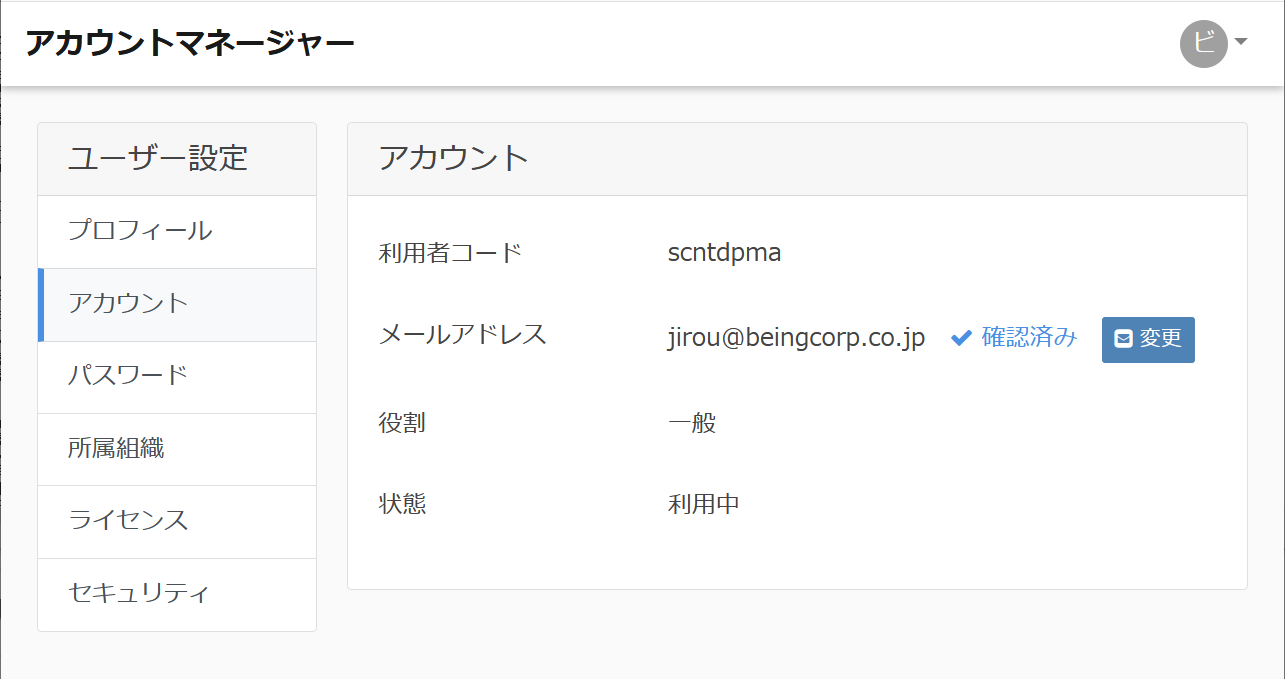
Task: Click the アカウントマネージャー app title
Action: click(x=190, y=44)
